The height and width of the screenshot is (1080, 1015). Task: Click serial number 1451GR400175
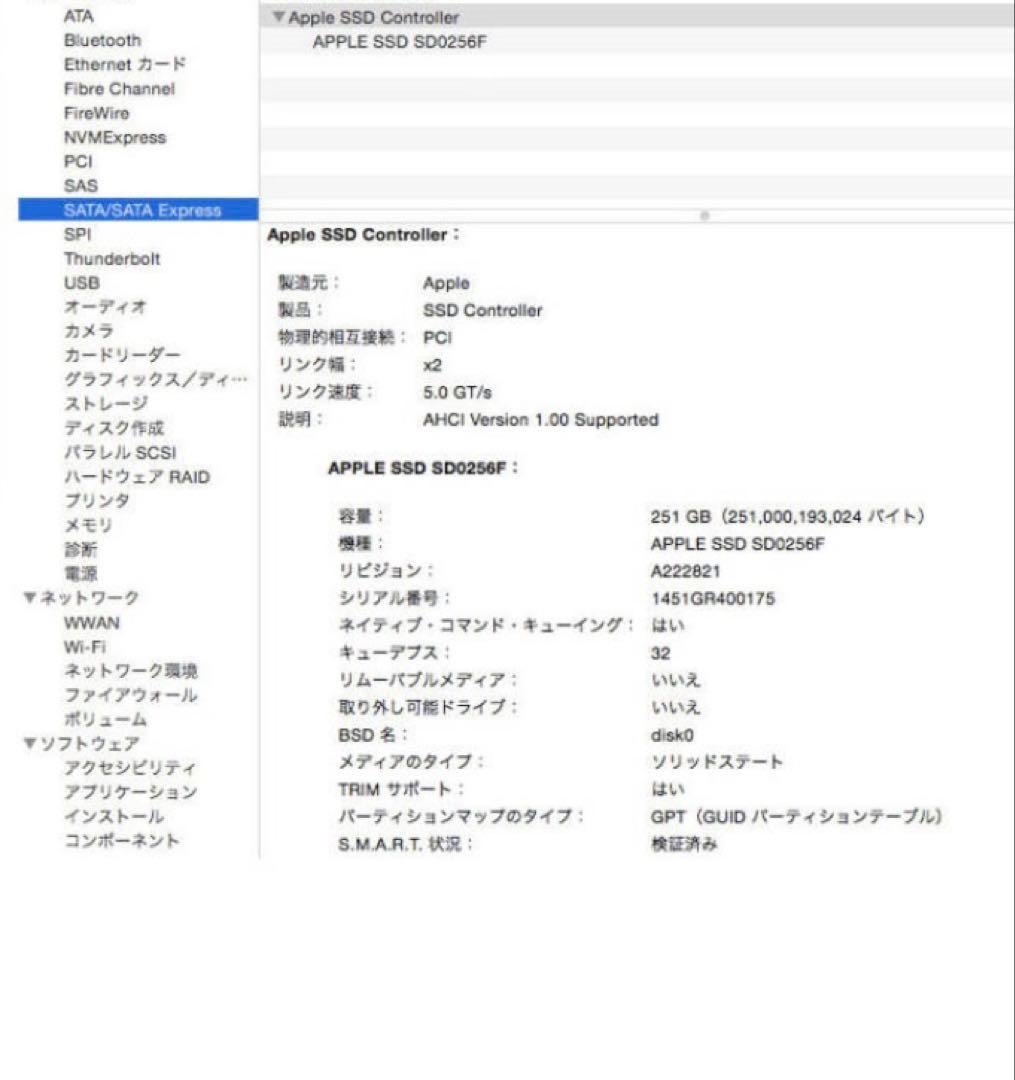[713, 599]
